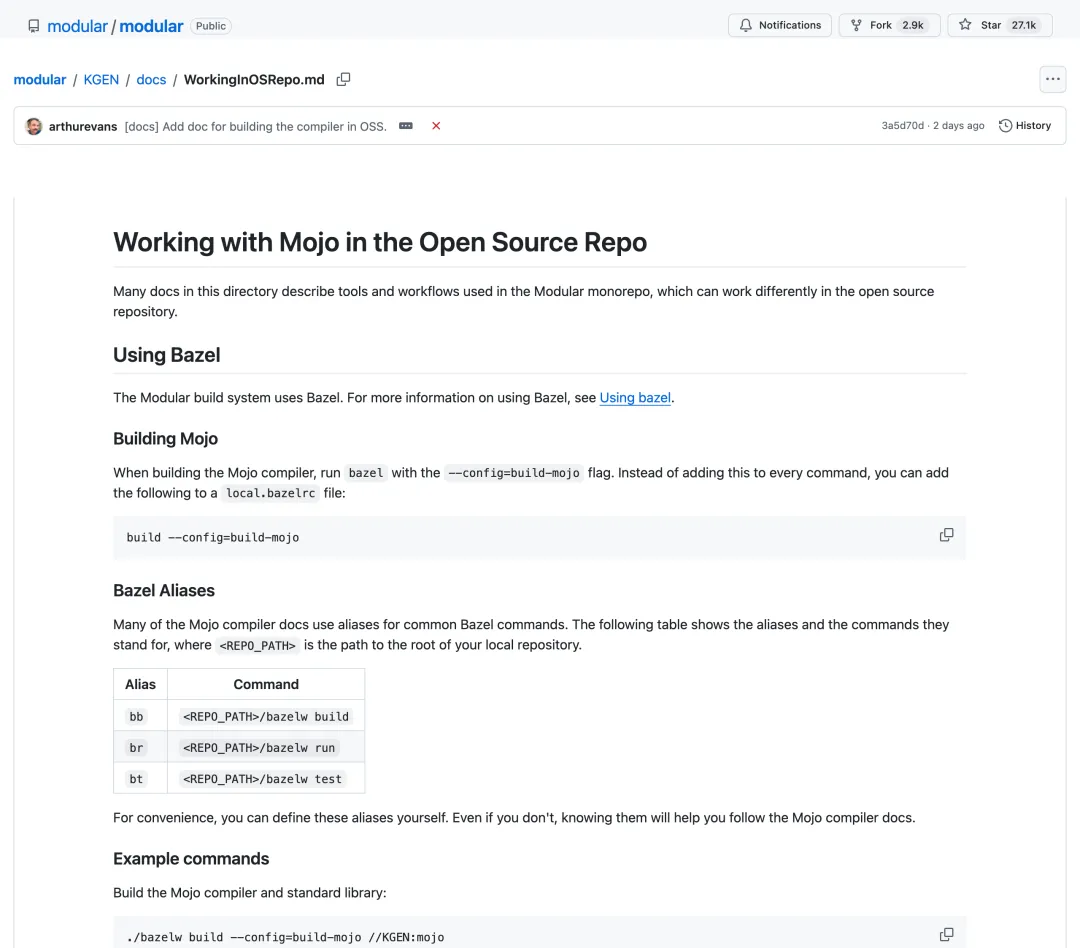Screen dimensions: 1080x948
Task: Click the inline --config=build-mojo flag text
Action: pos(514,473)
